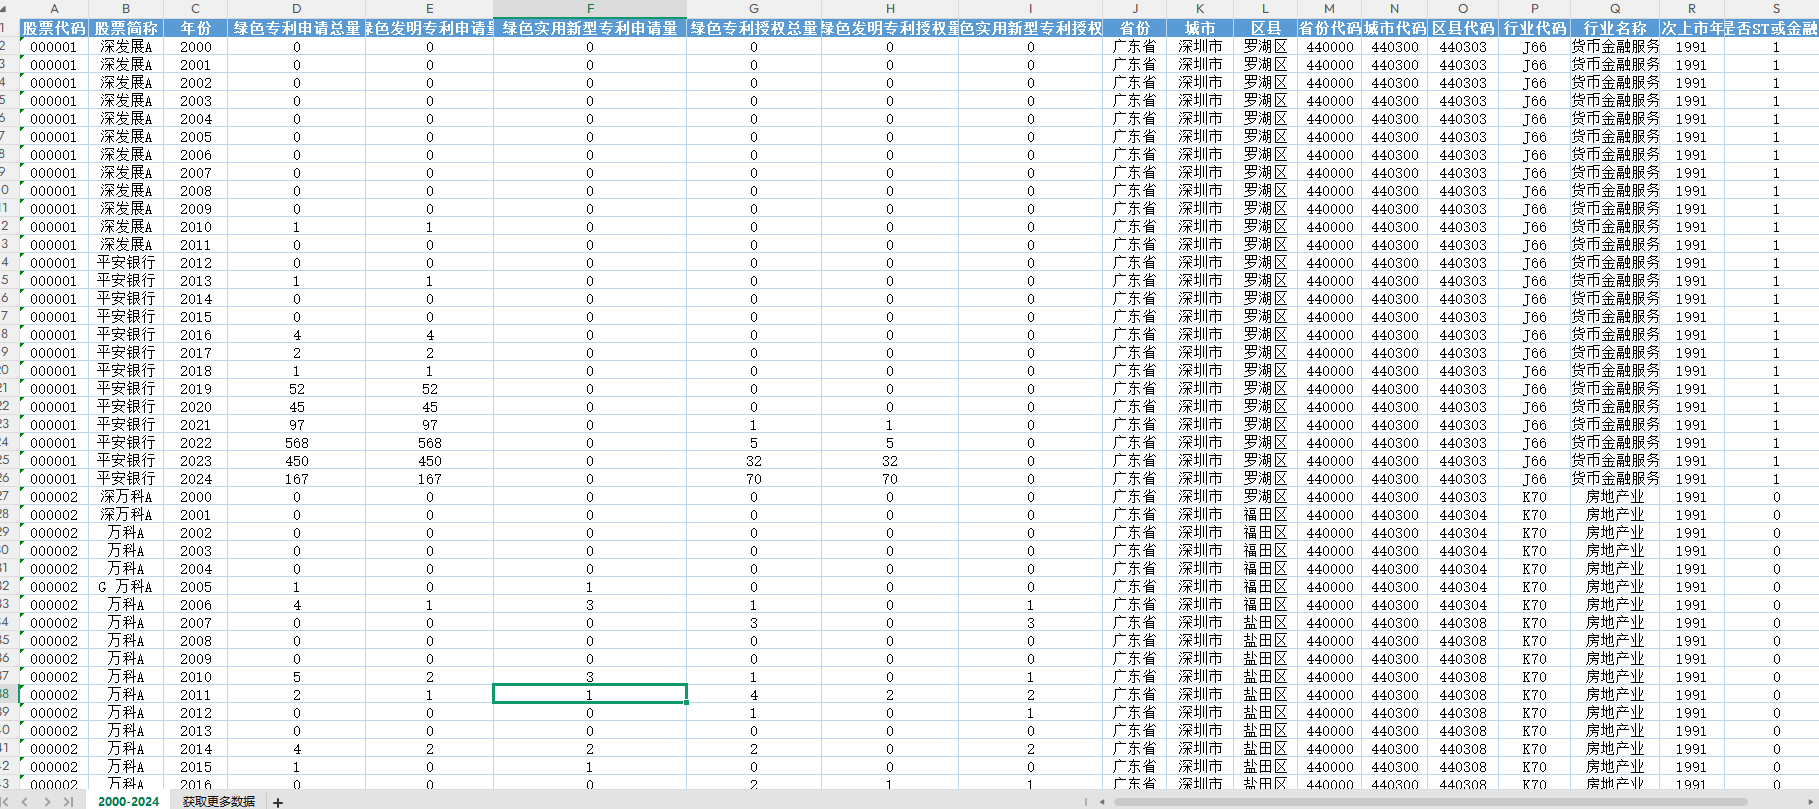Viewport: 1819px width, 809px height.
Task: Select column F by its header
Action: pyautogui.click(x=590, y=9)
